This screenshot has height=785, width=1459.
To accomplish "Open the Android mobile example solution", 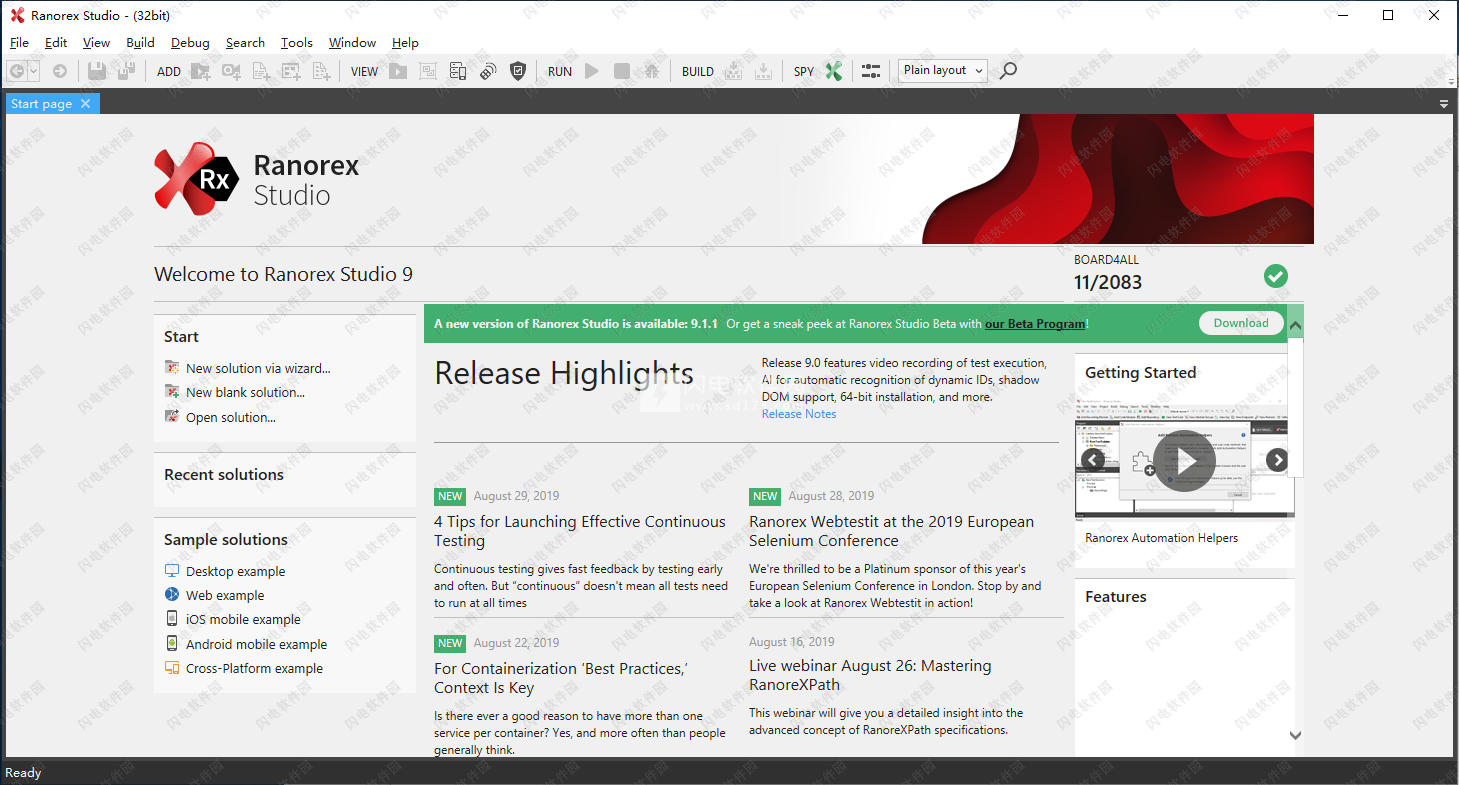I will pyautogui.click(x=256, y=644).
